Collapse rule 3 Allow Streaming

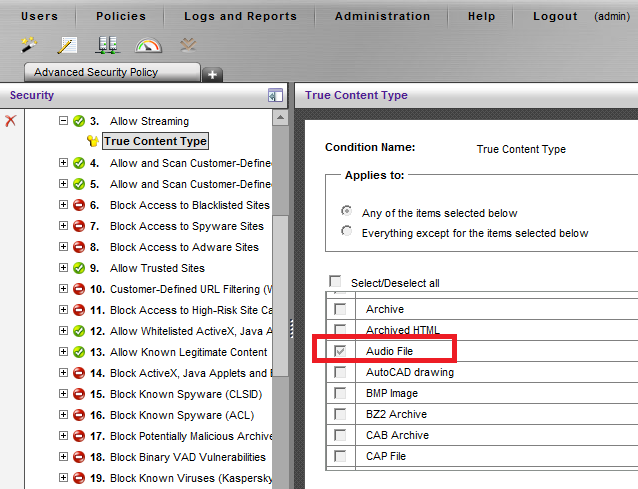[x=64, y=121]
